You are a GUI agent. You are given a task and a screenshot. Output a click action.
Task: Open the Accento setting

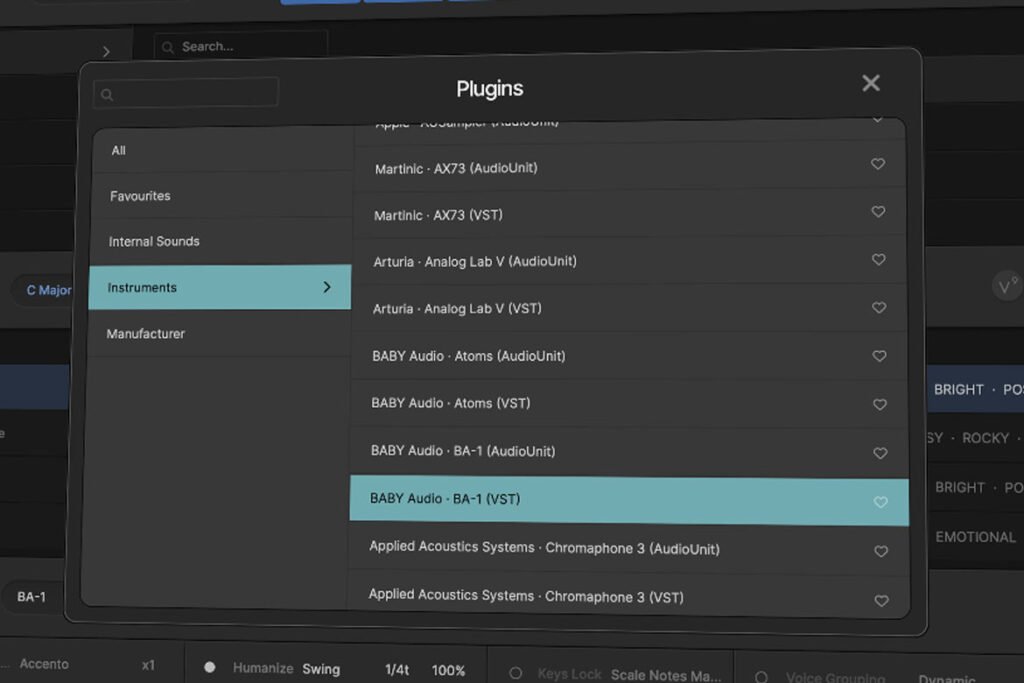pos(44,664)
